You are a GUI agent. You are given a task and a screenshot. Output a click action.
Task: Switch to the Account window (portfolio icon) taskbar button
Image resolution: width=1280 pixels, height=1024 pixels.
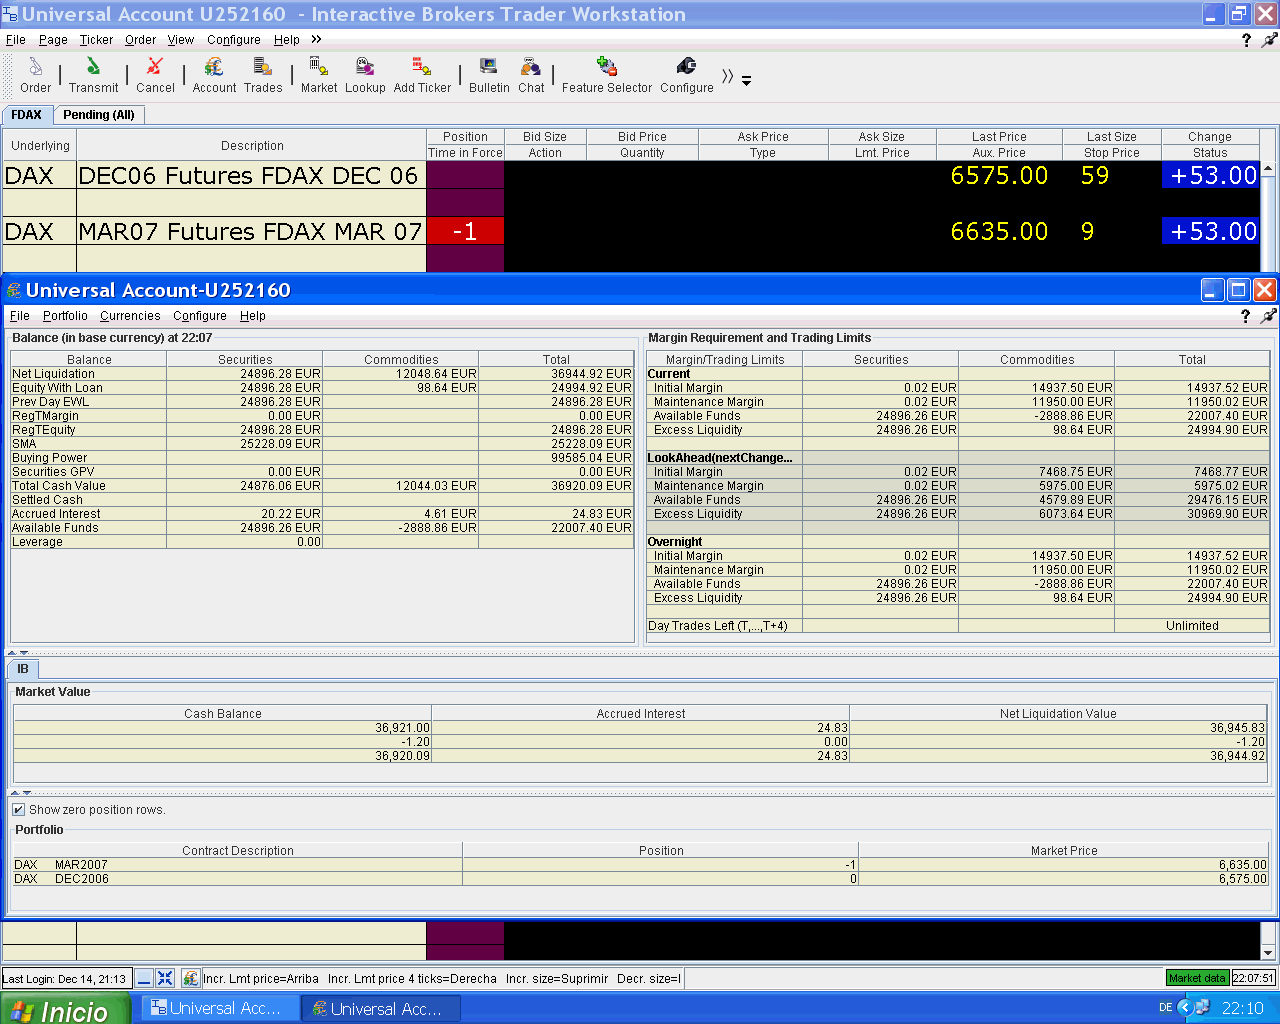(x=381, y=1009)
